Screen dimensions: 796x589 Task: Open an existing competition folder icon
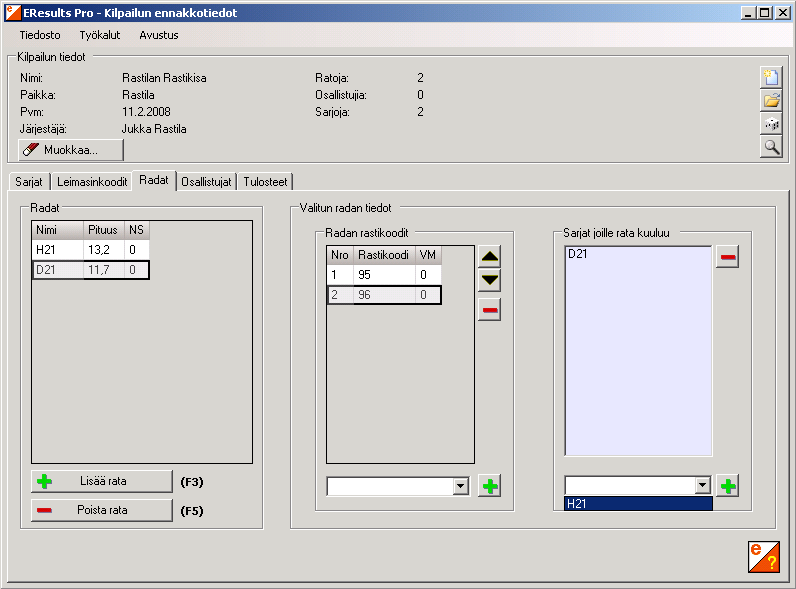[x=771, y=101]
